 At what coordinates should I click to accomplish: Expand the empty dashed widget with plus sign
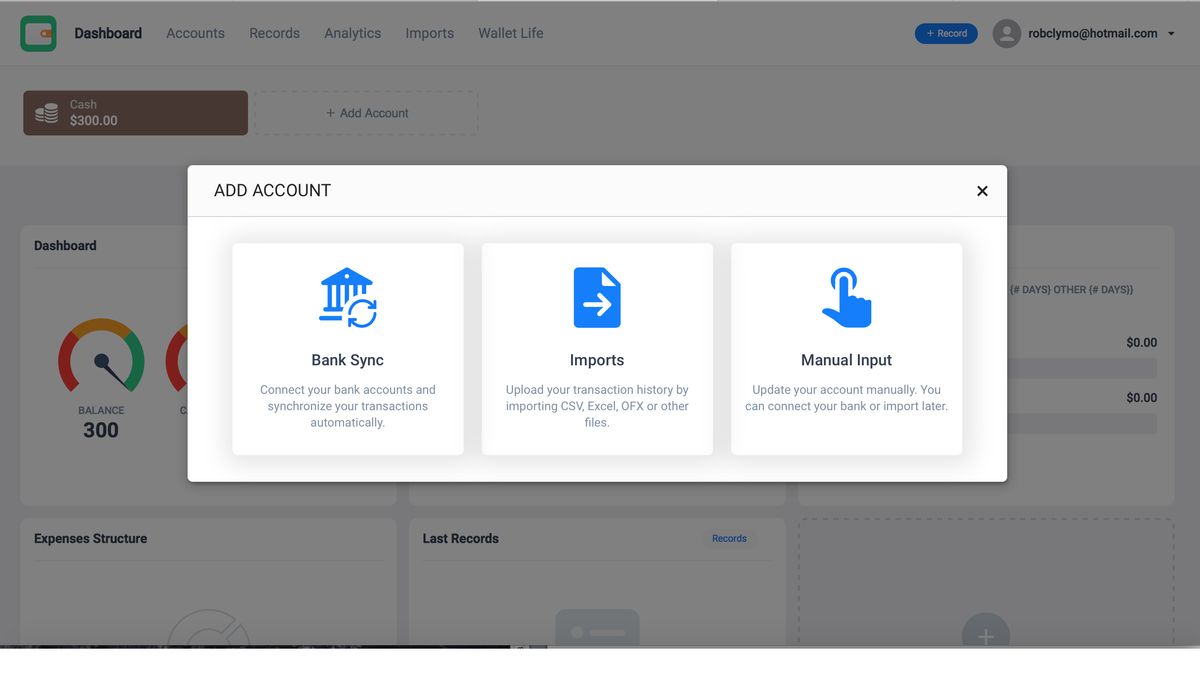pos(985,634)
